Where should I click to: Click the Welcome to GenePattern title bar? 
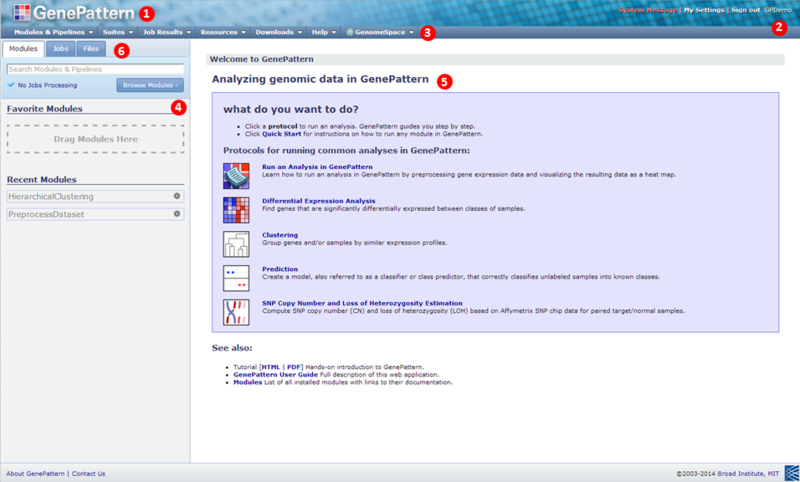(x=495, y=59)
